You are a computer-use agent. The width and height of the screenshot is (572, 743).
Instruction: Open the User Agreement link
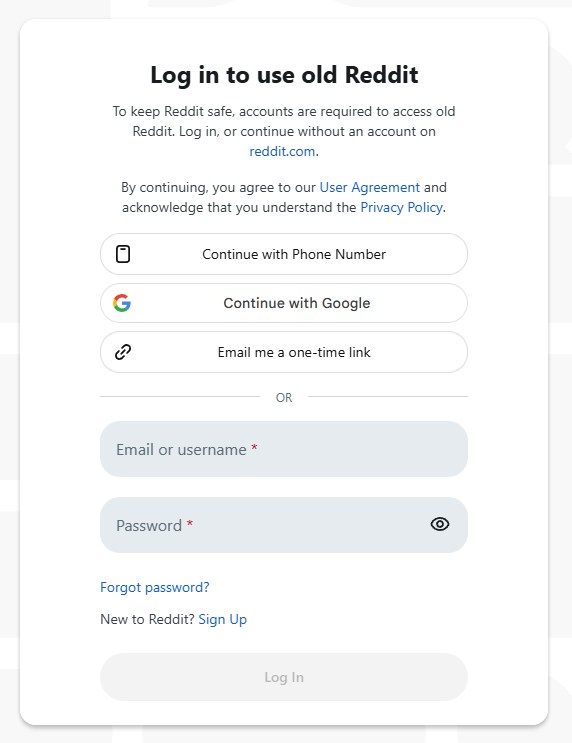370,188
